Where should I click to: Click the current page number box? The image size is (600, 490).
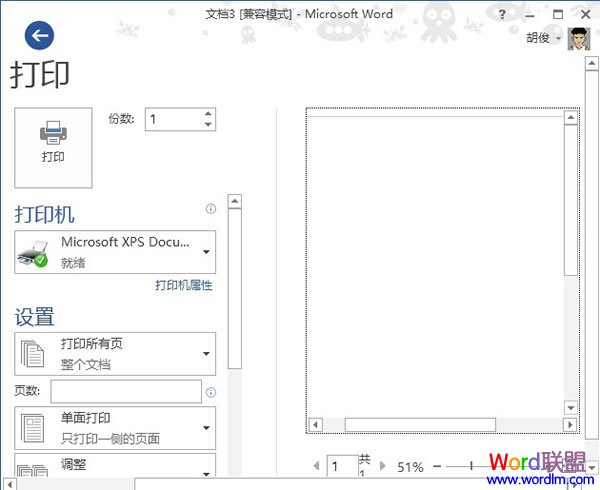point(341,467)
